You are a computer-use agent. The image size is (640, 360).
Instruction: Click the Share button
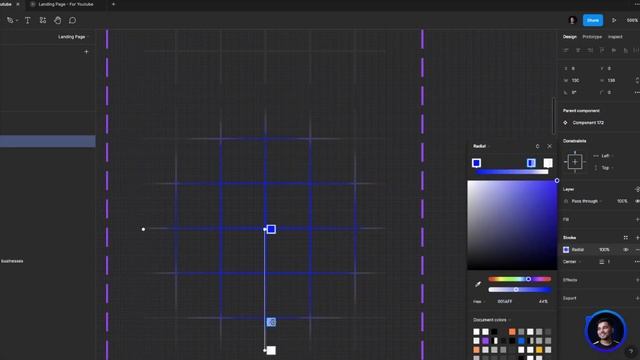click(x=593, y=20)
